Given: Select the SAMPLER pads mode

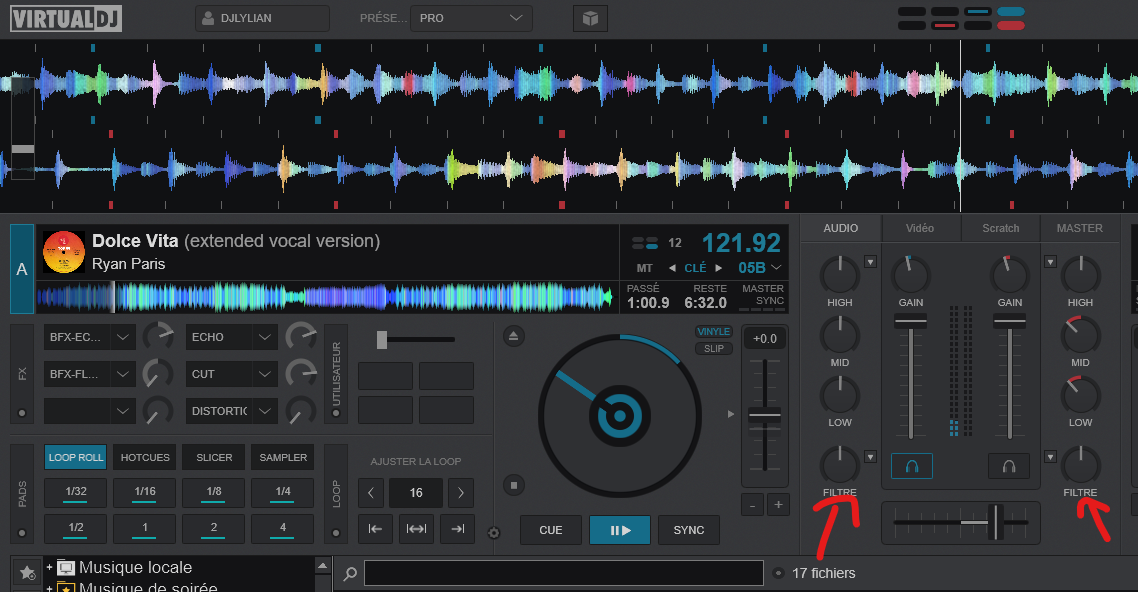Looking at the screenshot, I should pos(283,458).
